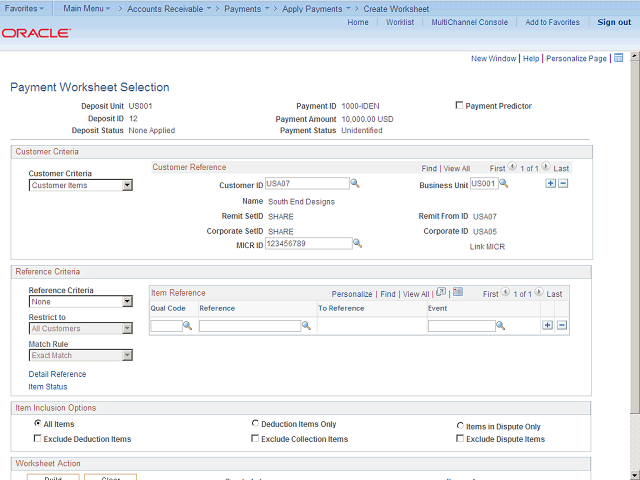Click the Sign out link
The height and width of the screenshot is (480, 640).
pyautogui.click(x=614, y=22)
